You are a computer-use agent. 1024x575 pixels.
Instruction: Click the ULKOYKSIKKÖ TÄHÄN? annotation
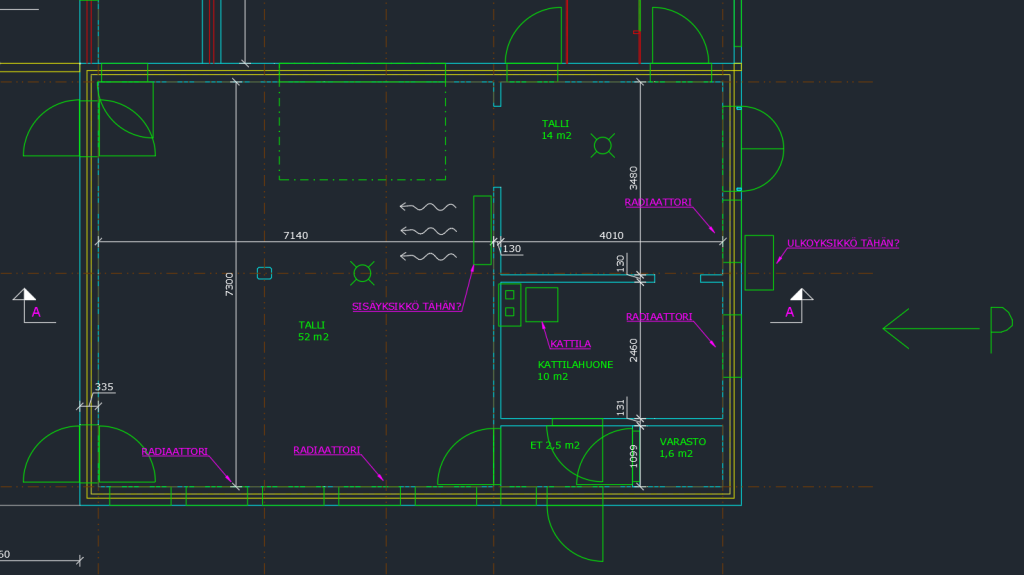click(842, 243)
